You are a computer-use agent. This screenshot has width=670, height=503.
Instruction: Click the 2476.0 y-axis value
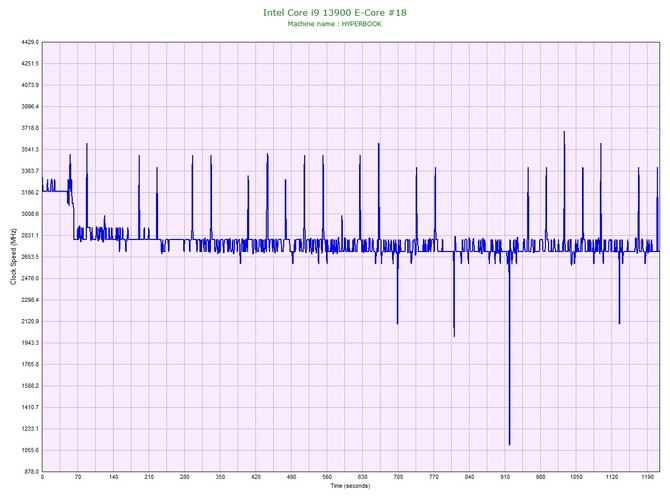pos(30,279)
